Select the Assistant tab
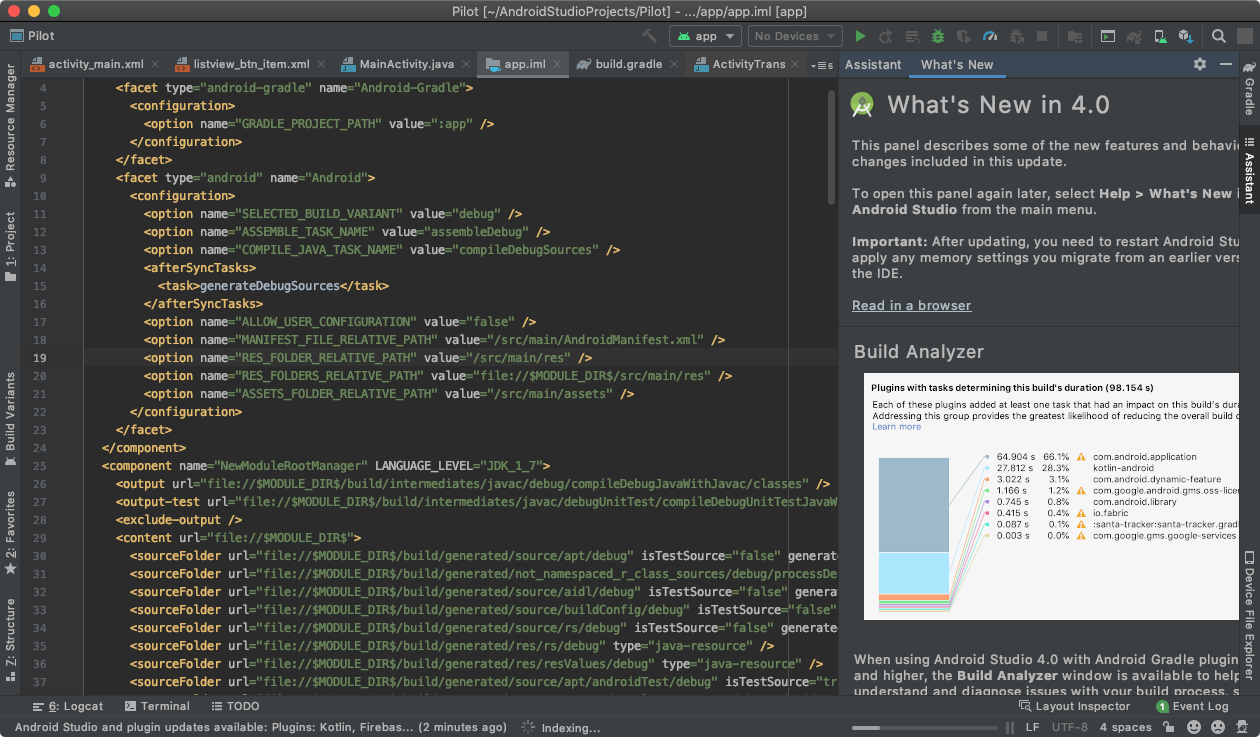This screenshot has width=1260, height=737. tap(873, 64)
